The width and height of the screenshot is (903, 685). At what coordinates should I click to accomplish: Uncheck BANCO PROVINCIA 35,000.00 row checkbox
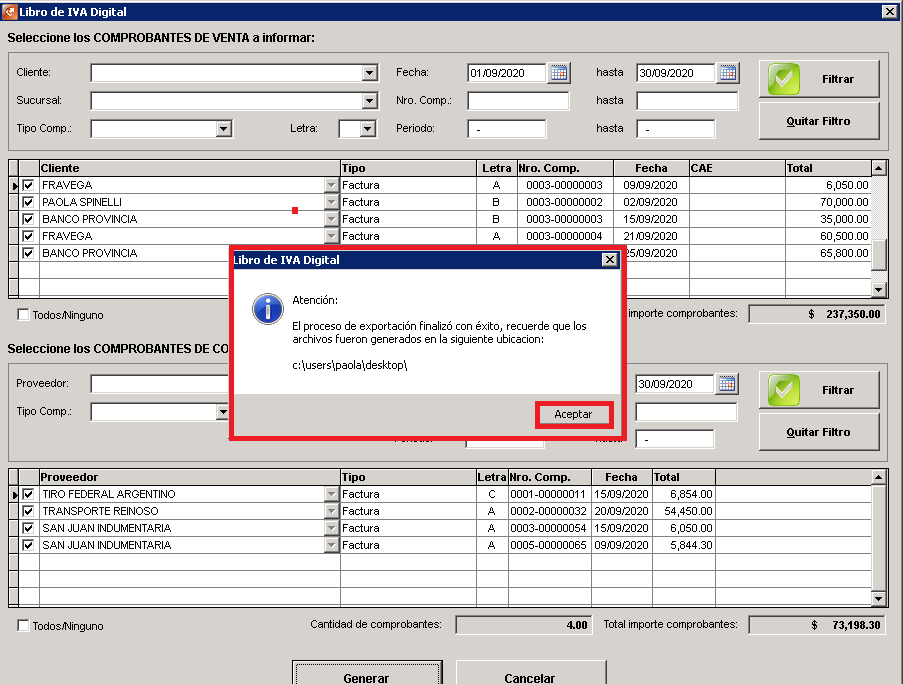[x=28, y=219]
